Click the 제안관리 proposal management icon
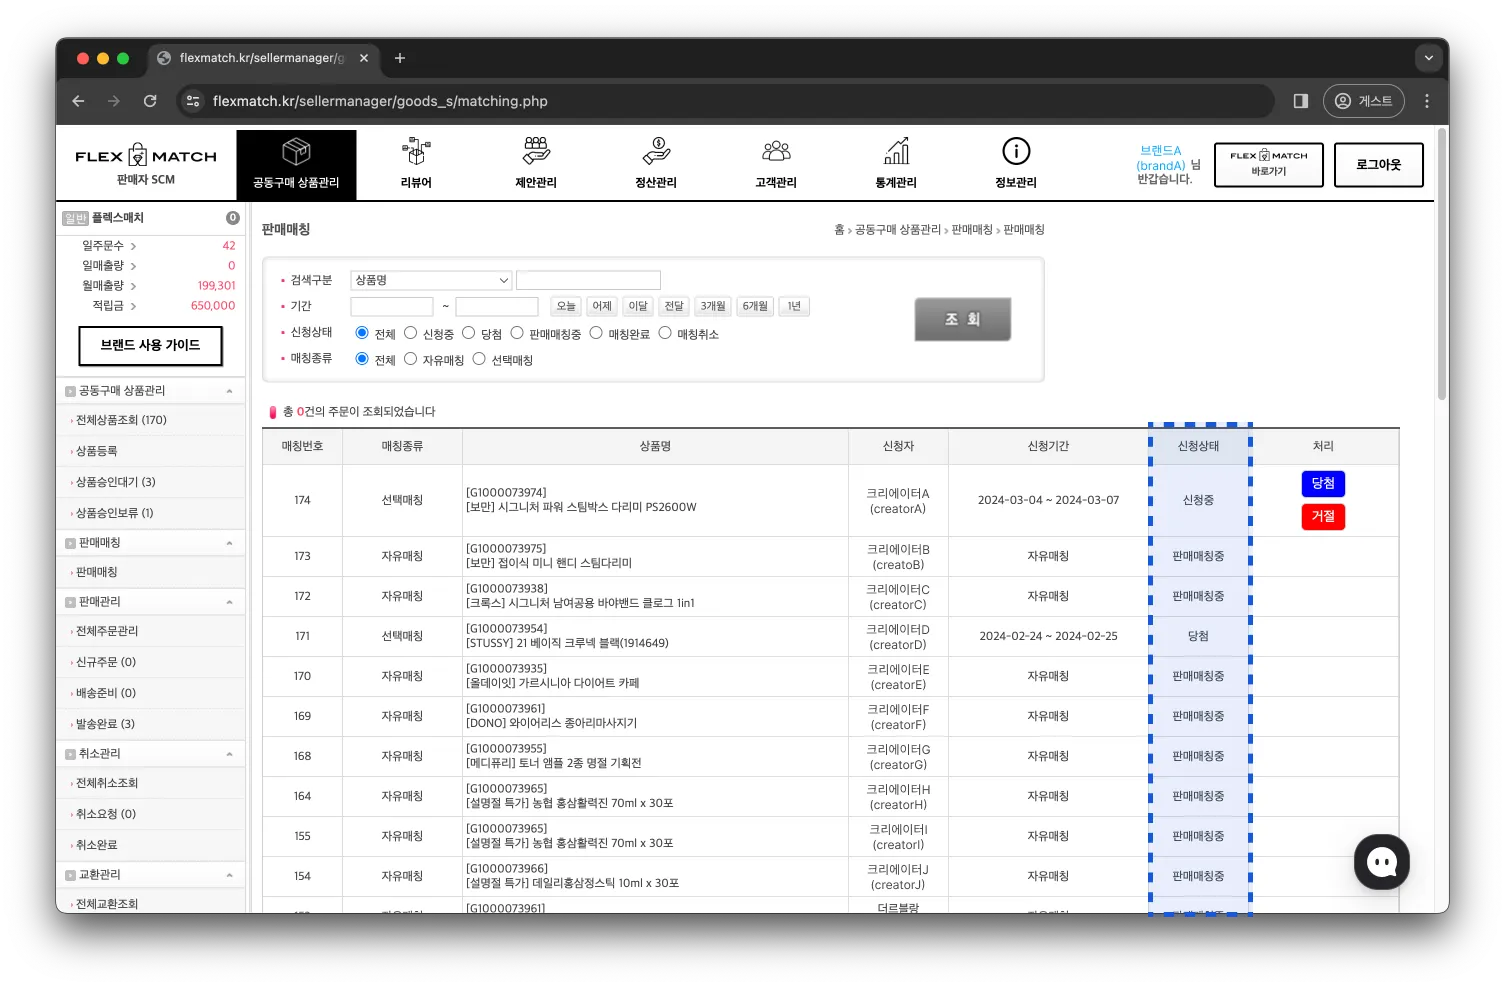 click(536, 152)
